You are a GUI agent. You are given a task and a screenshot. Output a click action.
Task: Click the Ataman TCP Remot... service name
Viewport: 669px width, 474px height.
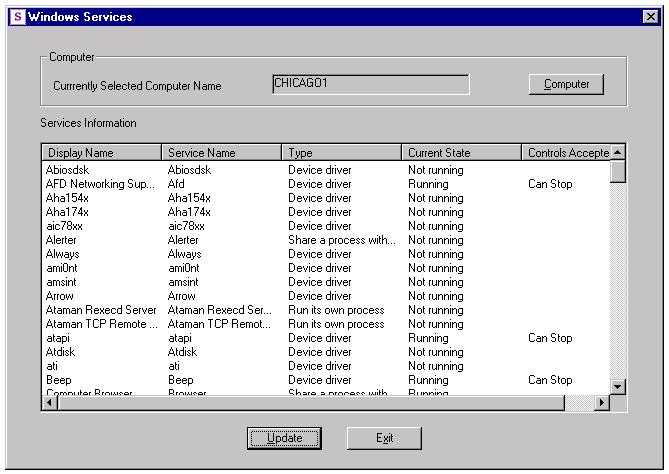pos(219,324)
